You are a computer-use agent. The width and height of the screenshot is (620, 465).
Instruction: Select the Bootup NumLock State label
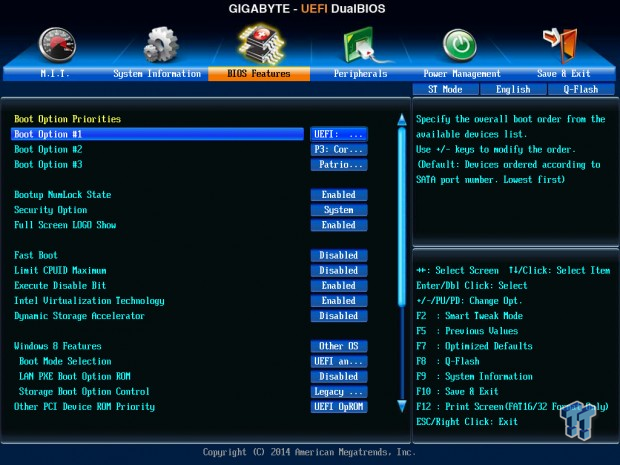pyautogui.click(x=62, y=195)
